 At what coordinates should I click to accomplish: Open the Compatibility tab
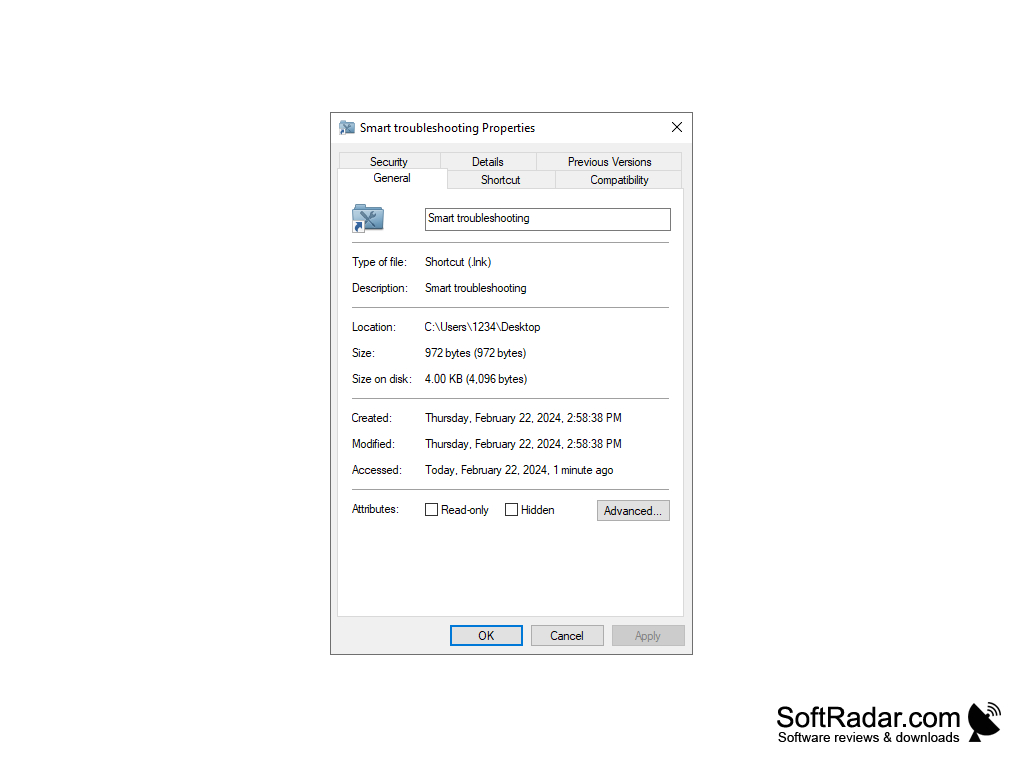[x=618, y=180]
